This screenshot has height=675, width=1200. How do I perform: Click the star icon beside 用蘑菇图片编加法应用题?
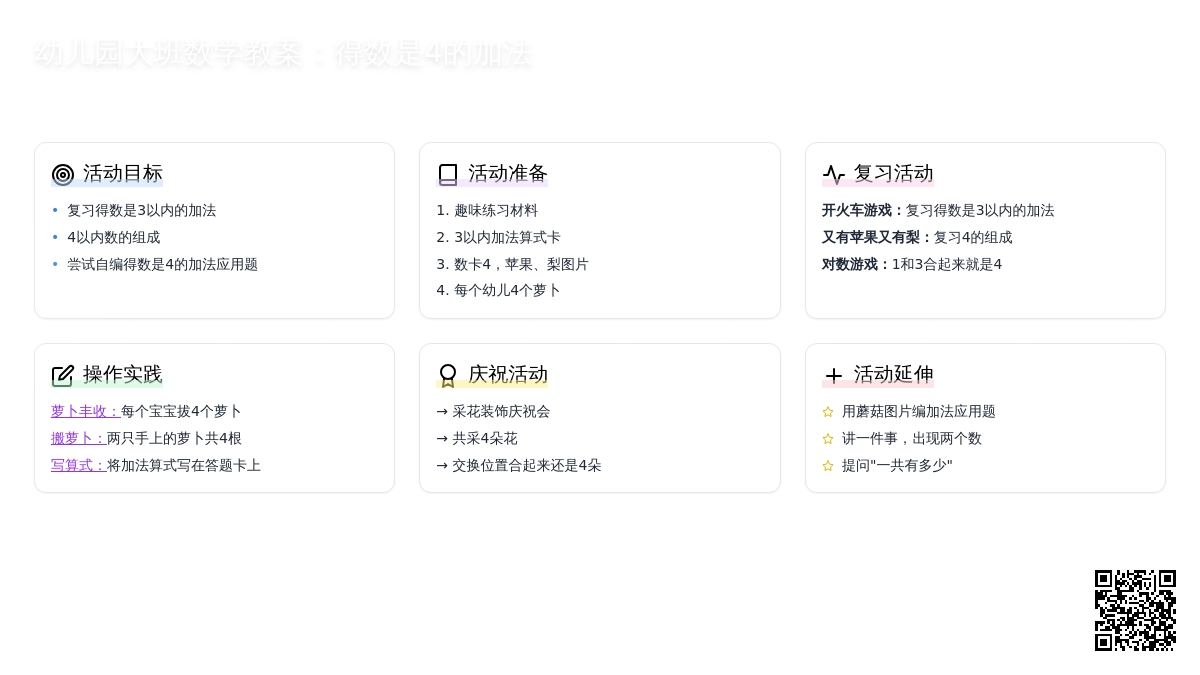827,411
